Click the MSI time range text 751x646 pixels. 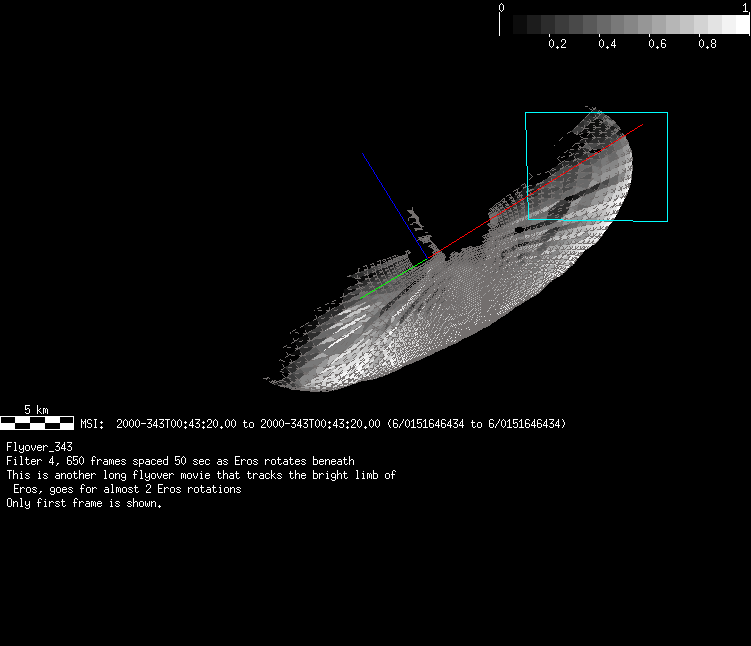click(247, 424)
